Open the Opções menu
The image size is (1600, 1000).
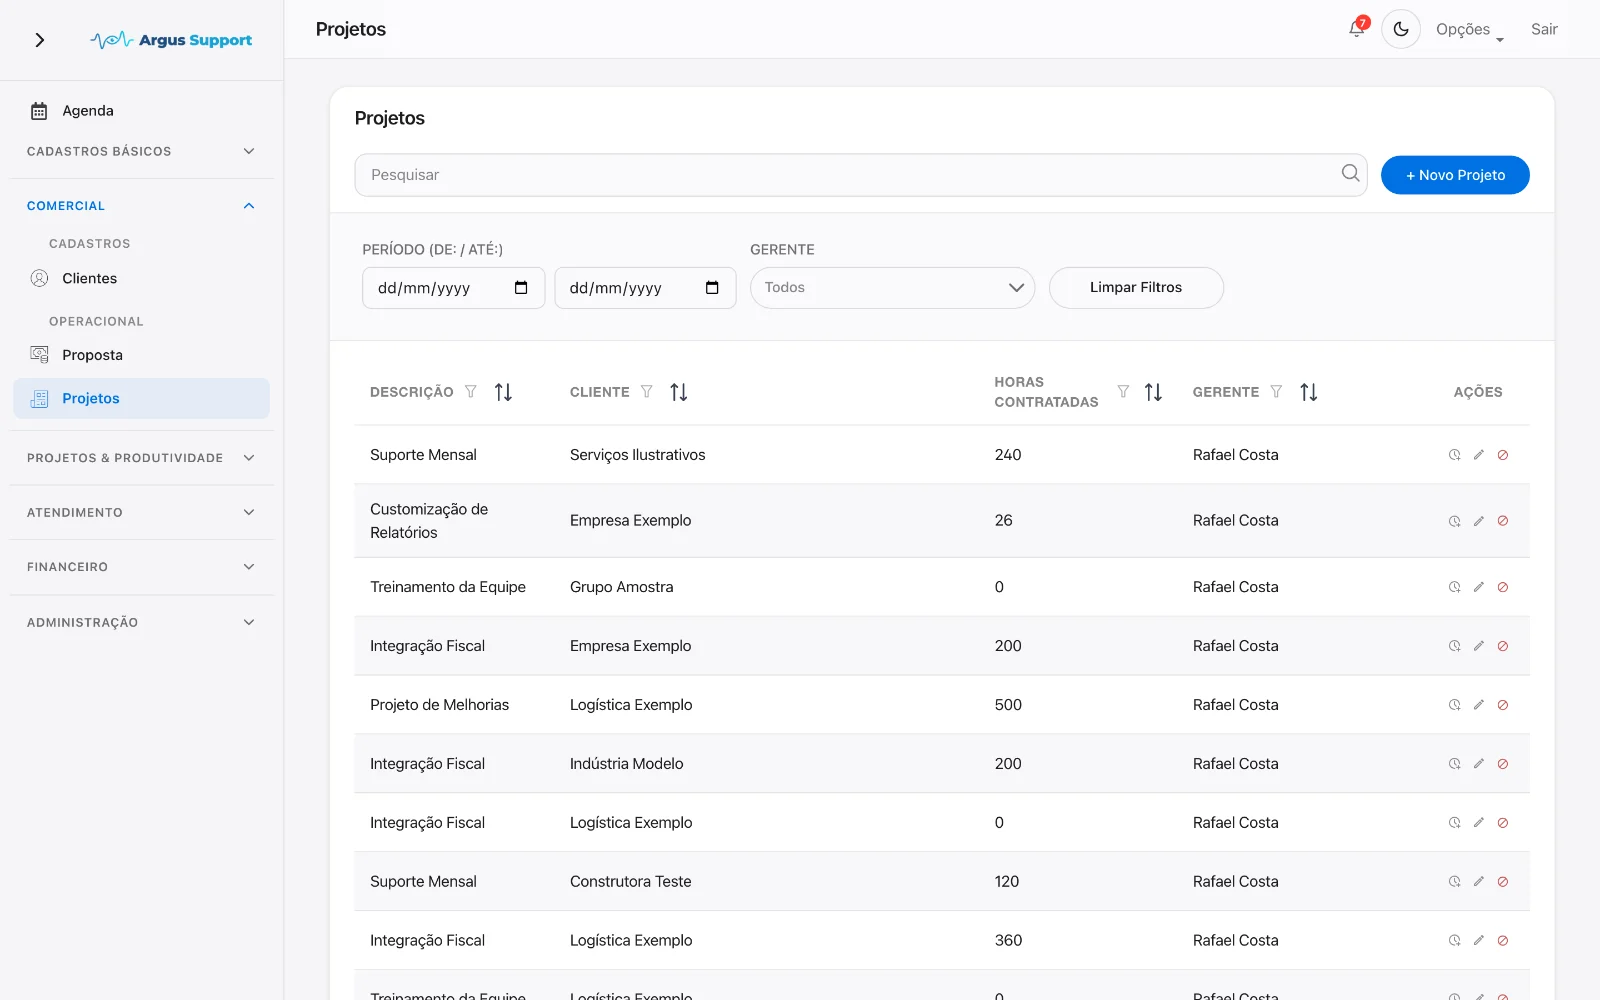1469,30
